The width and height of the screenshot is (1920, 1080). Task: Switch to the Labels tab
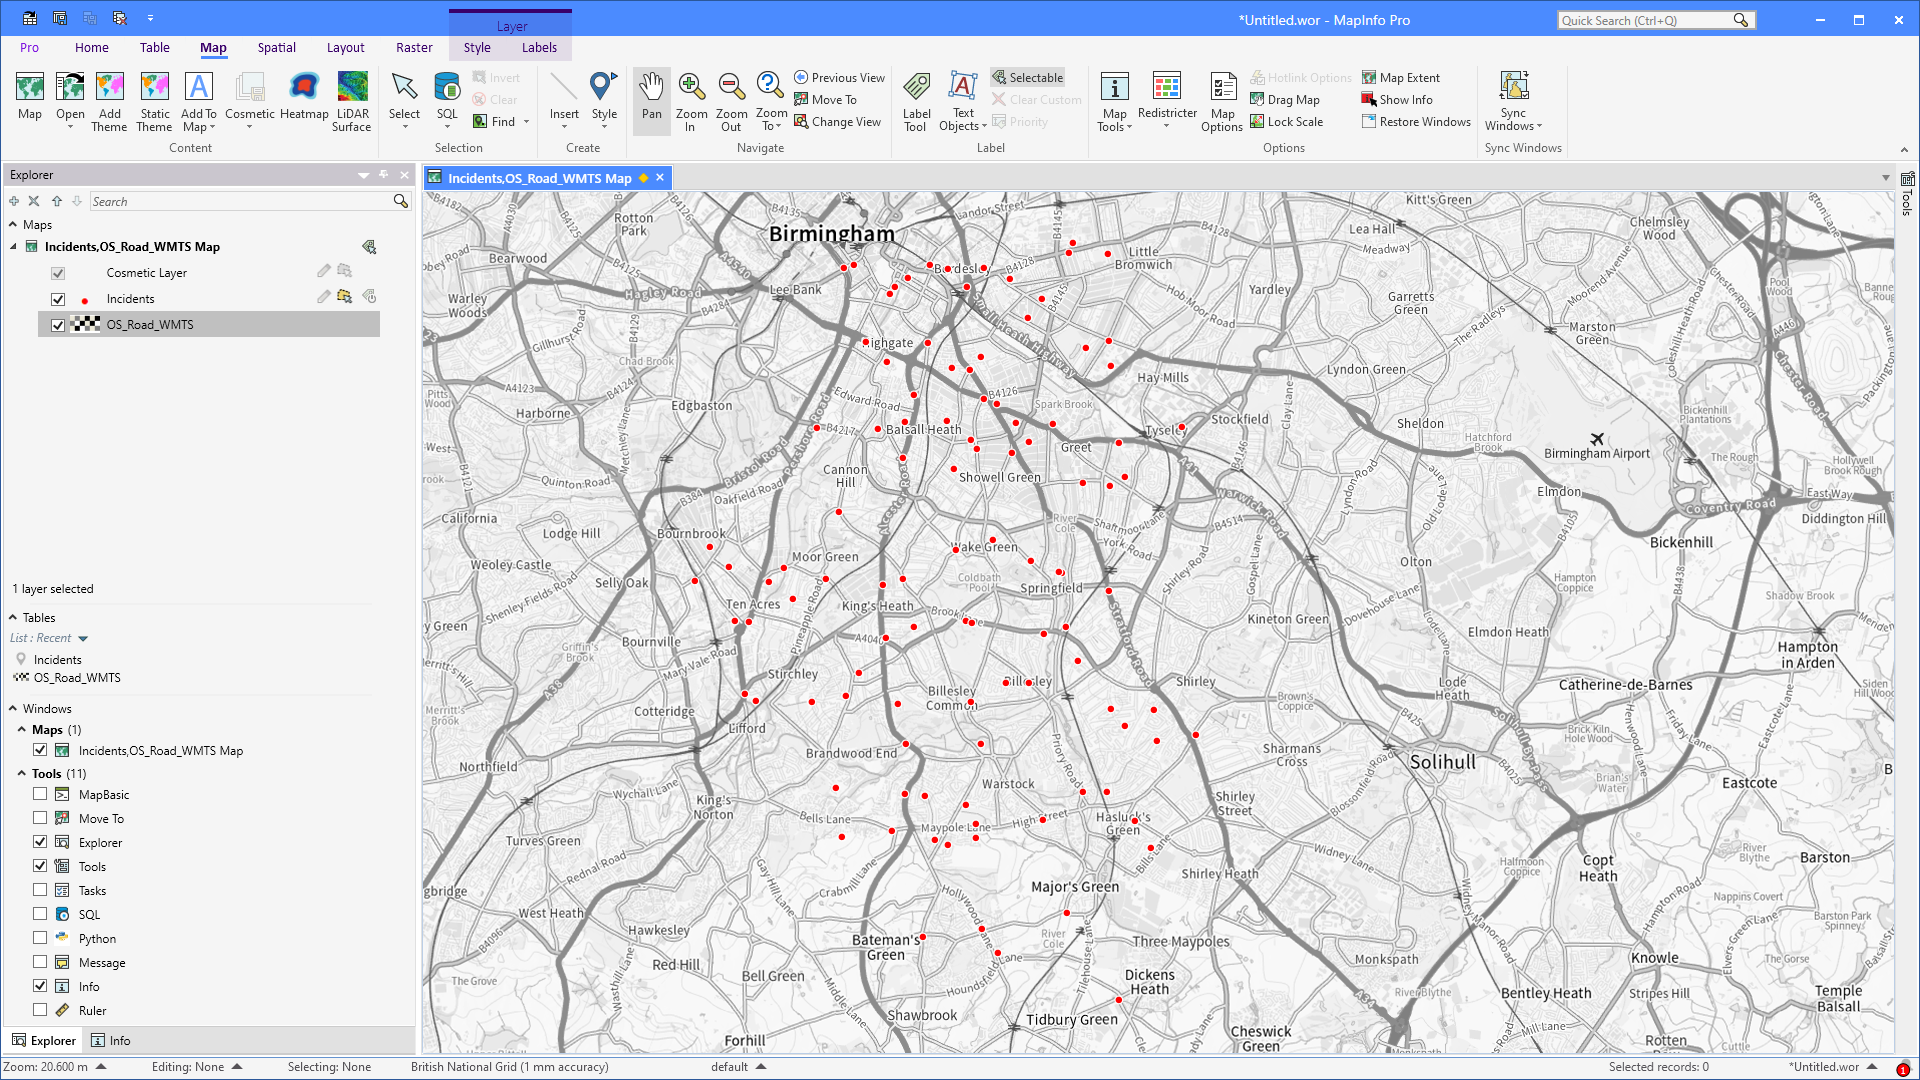539,47
